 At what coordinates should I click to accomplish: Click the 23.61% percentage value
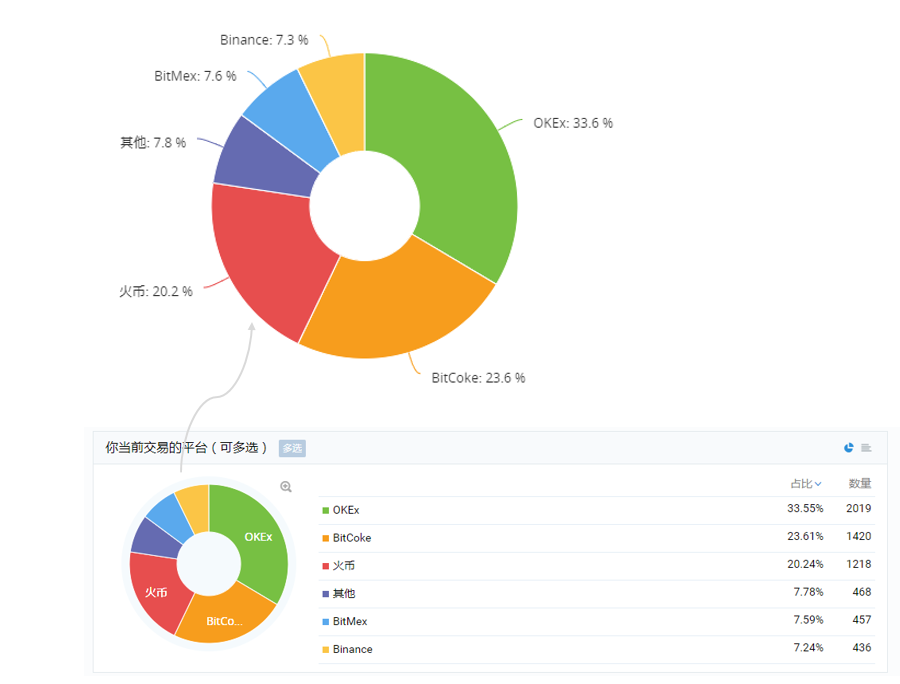pyautogui.click(x=805, y=536)
